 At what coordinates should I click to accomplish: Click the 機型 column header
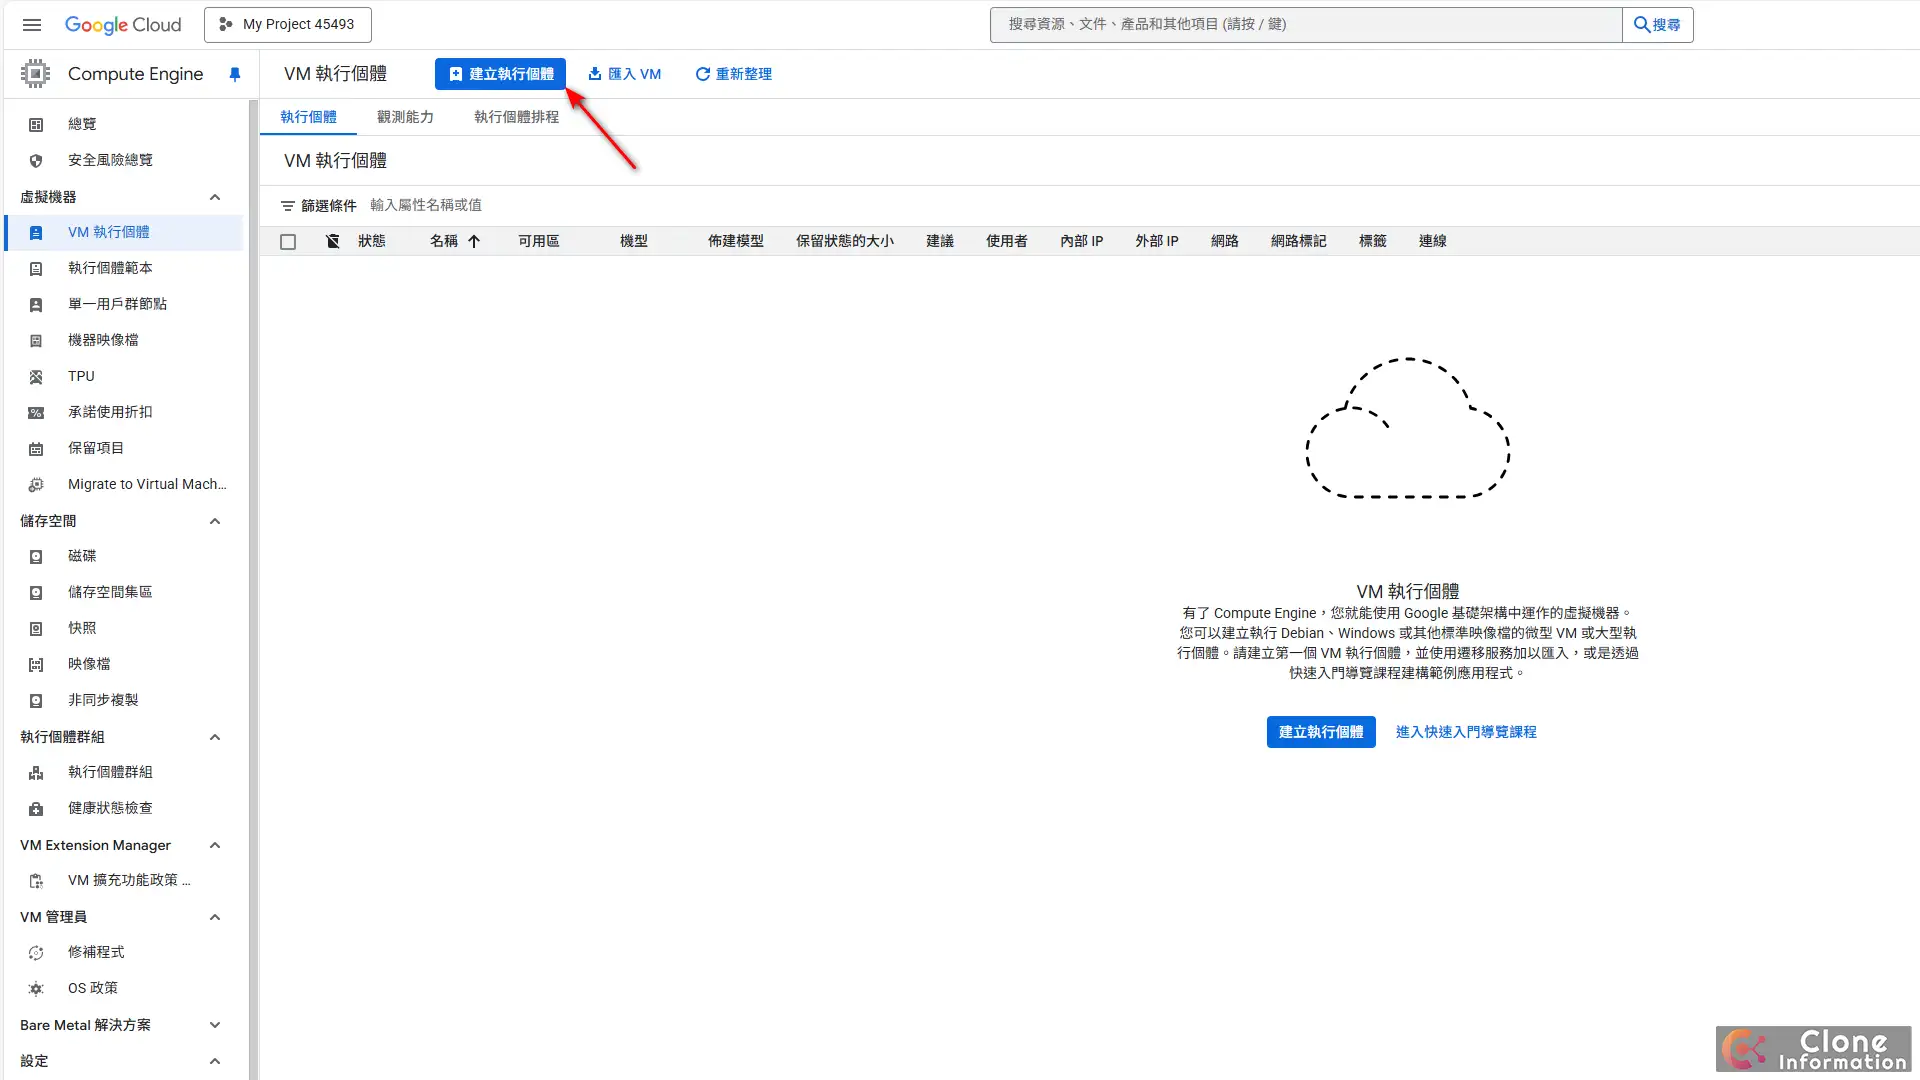coord(634,241)
